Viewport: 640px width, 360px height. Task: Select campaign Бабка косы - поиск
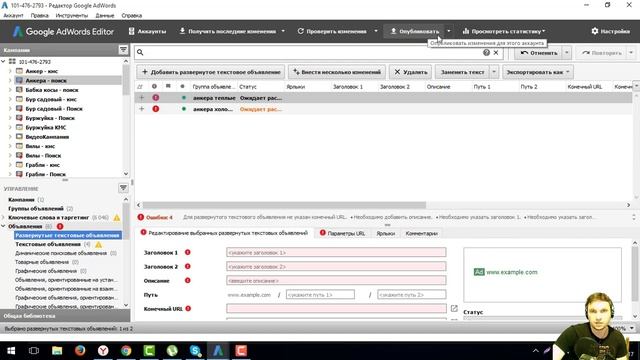[52, 90]
